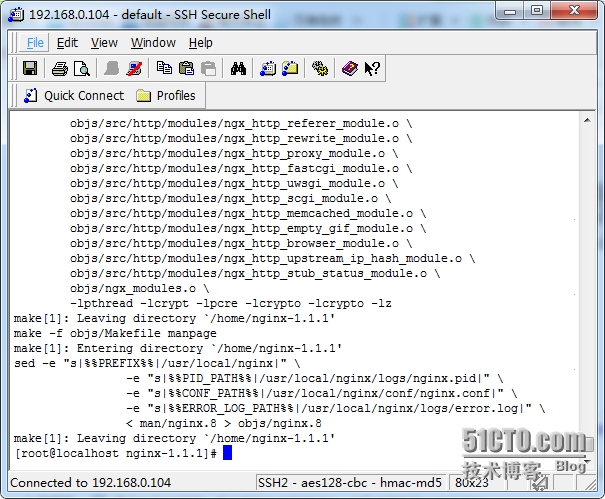Click the 'ngx_http_fastcgi_module.o' line
Screen dimensions: 605x499
[241, 168]
